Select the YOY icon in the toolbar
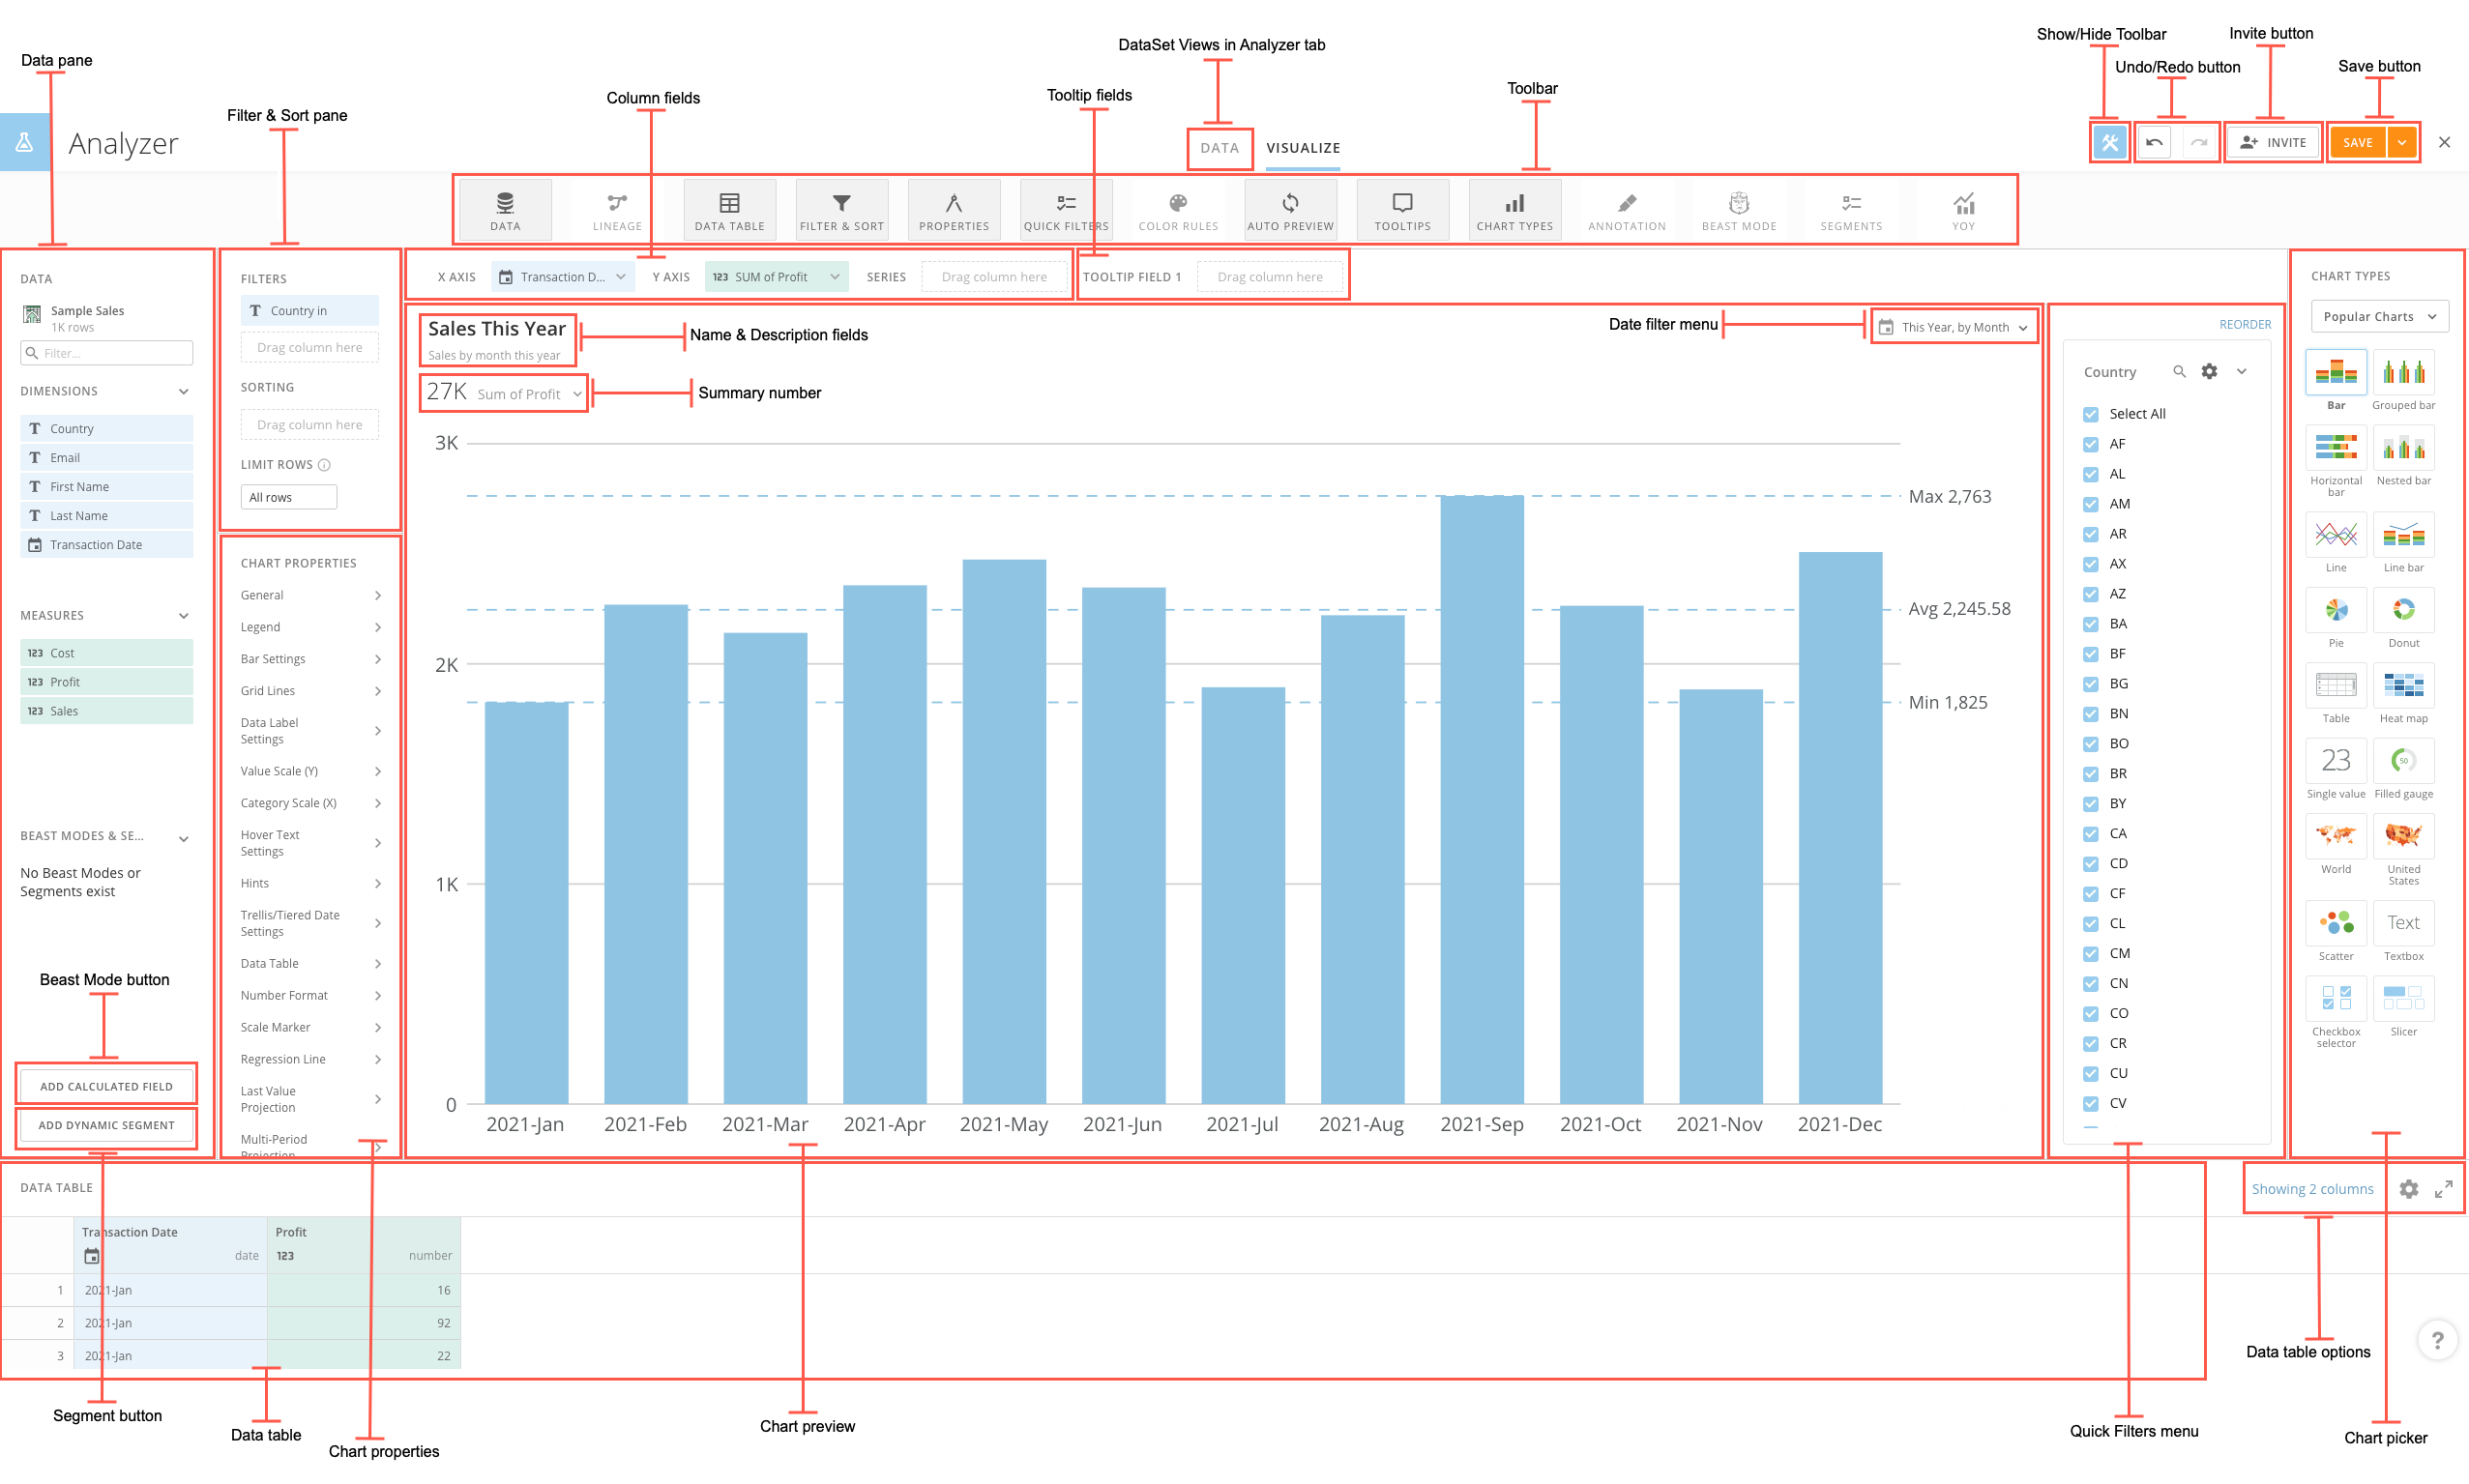Image resolution: width=2469 pixels, height=1484 pixels. pyautogui.click(x=1963, y=209)
